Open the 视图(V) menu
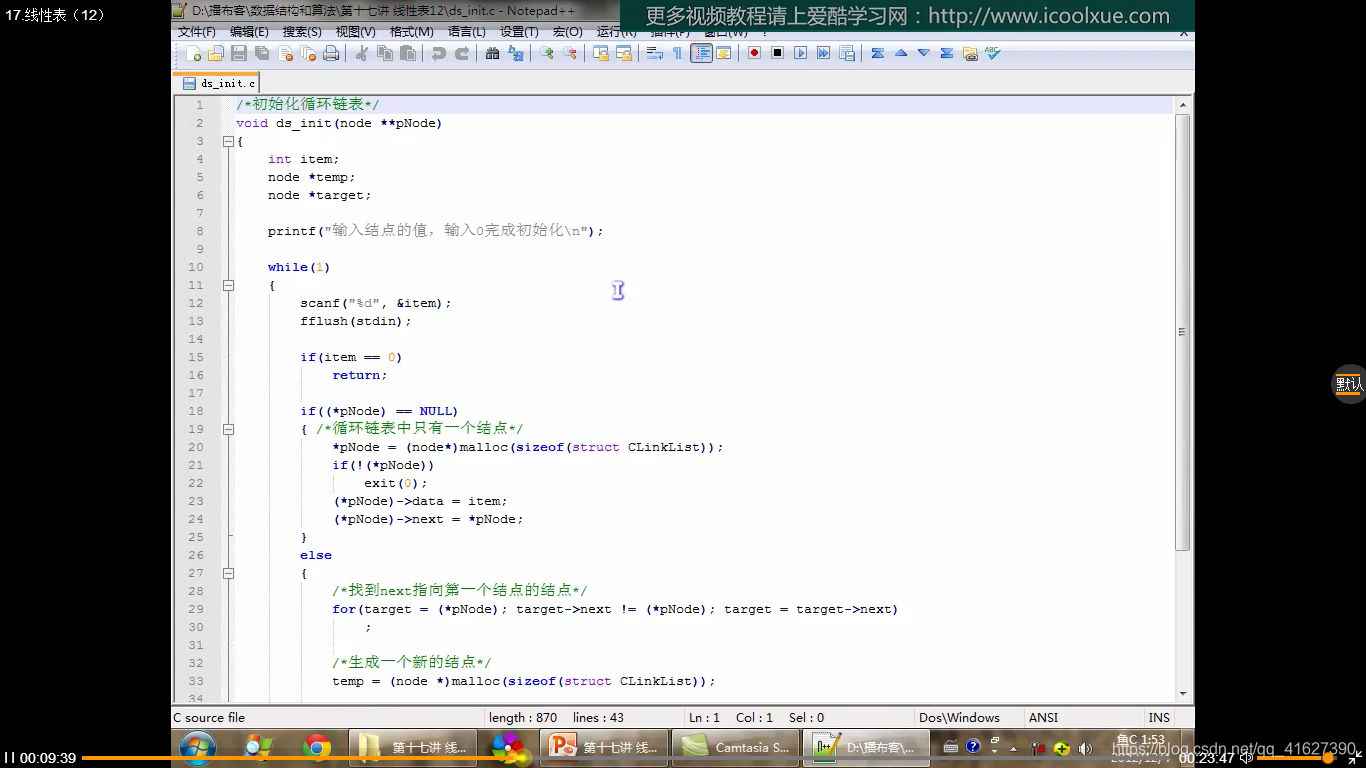The image size is (1366, 768). pyautogui.click(x=355, y=32)
